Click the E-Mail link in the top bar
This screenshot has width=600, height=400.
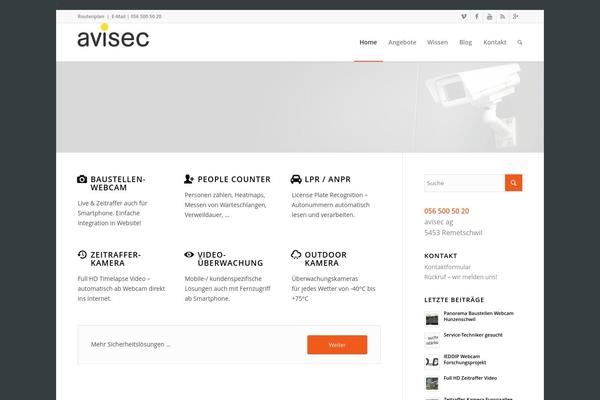tap(119, 16)
